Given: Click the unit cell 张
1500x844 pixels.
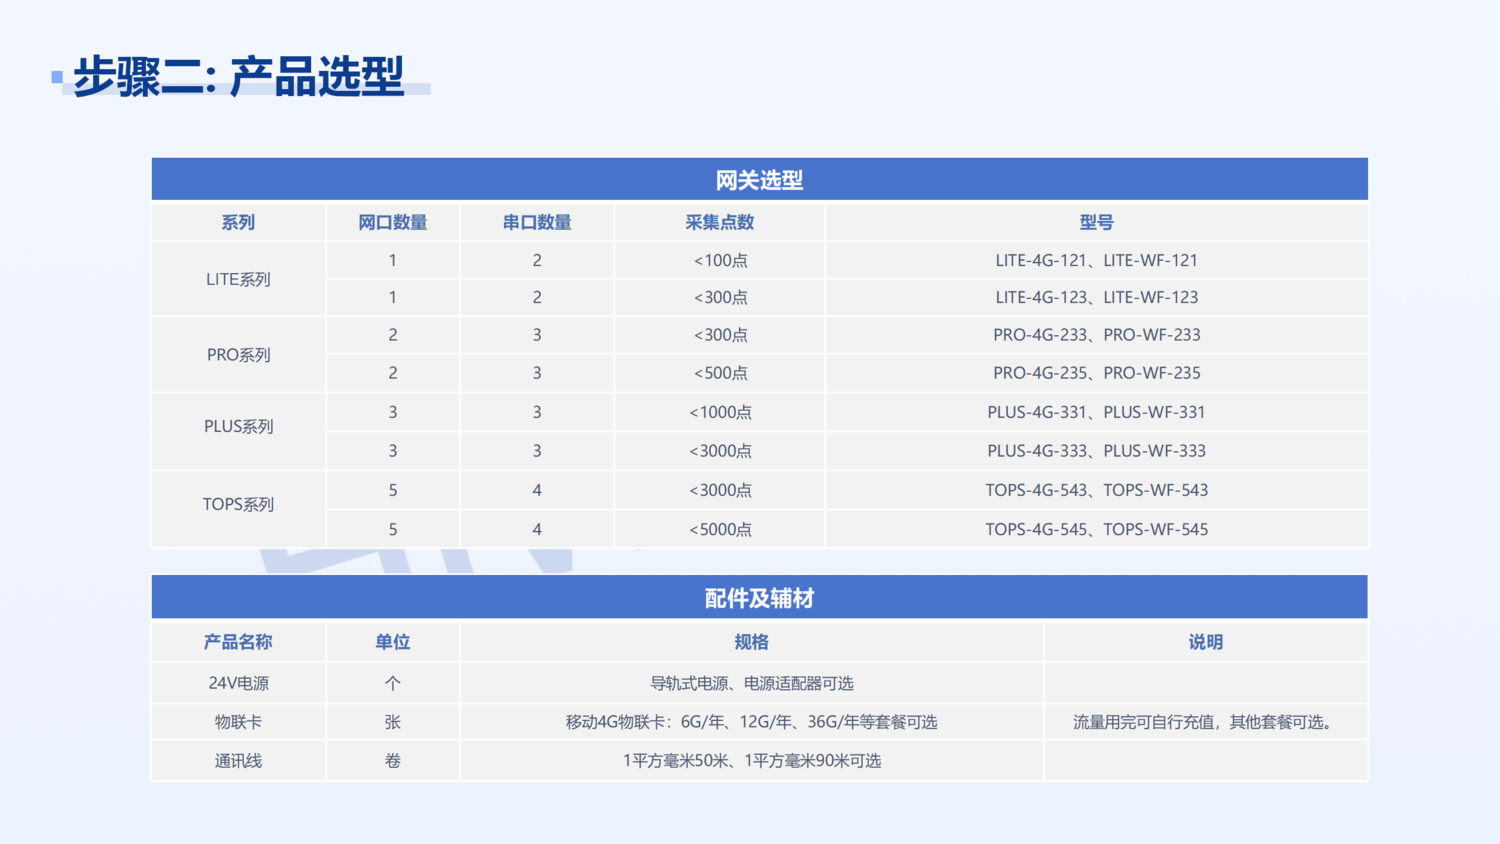Looking at the screenshot, I should [393, 722].
